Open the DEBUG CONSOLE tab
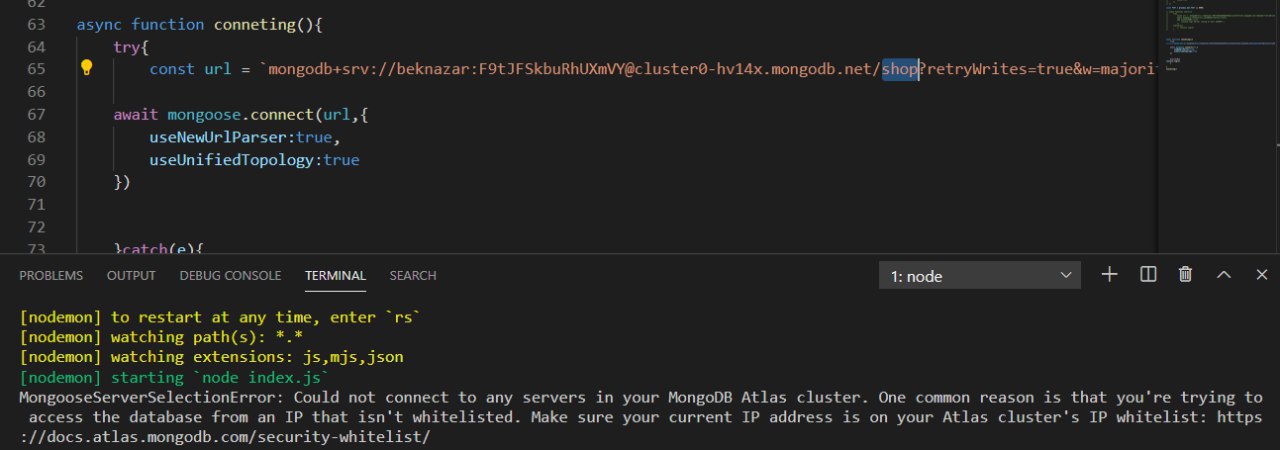The height and width of the screenshot is (450, 1280). (x=230, y=275)
